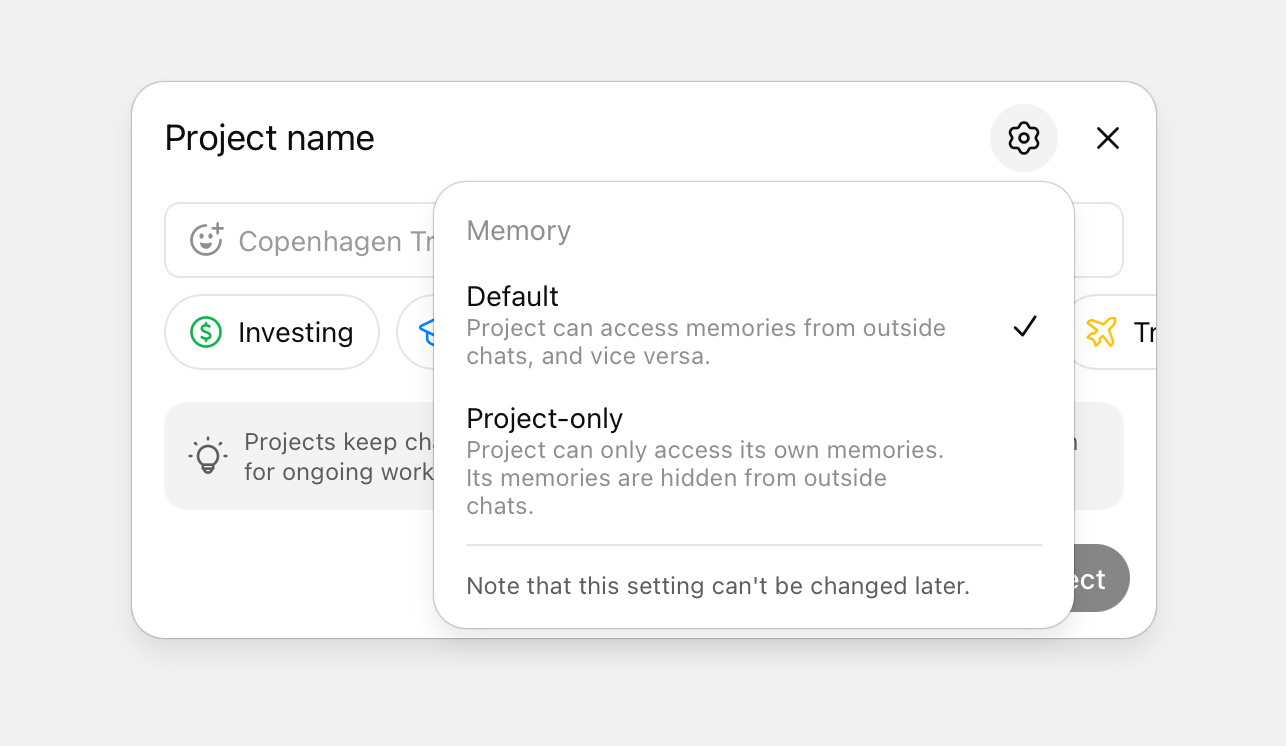The height and width of the screenshot is (746, 1286).
Task: Click the yellow airplane icon
Action: point(1101,332)
